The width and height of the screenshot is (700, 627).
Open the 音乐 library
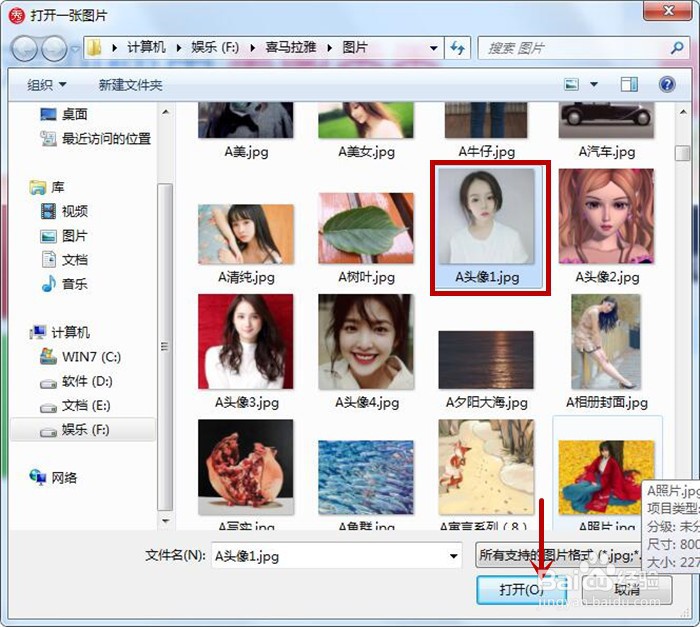coord(64,284)
